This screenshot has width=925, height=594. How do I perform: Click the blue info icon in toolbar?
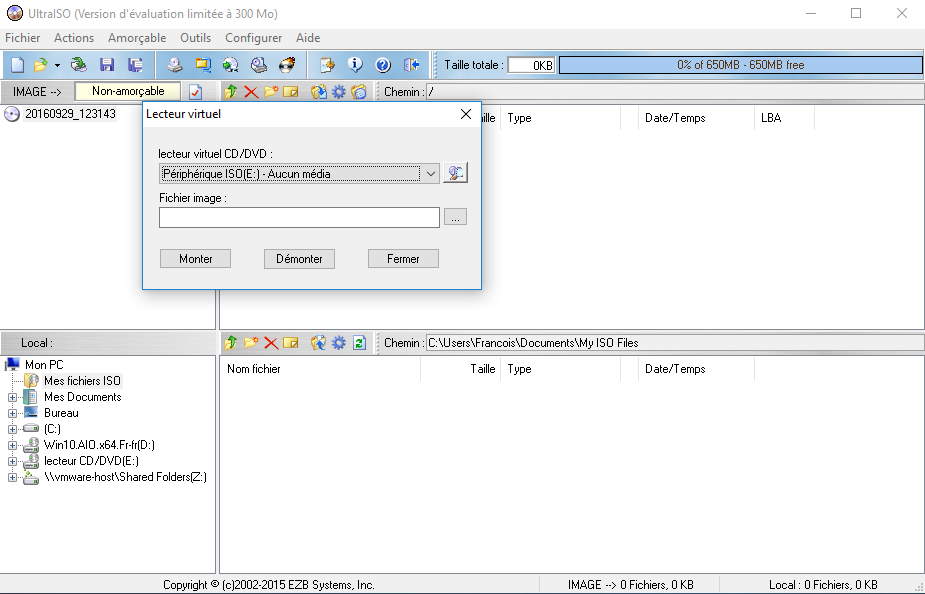pos(355,65)
